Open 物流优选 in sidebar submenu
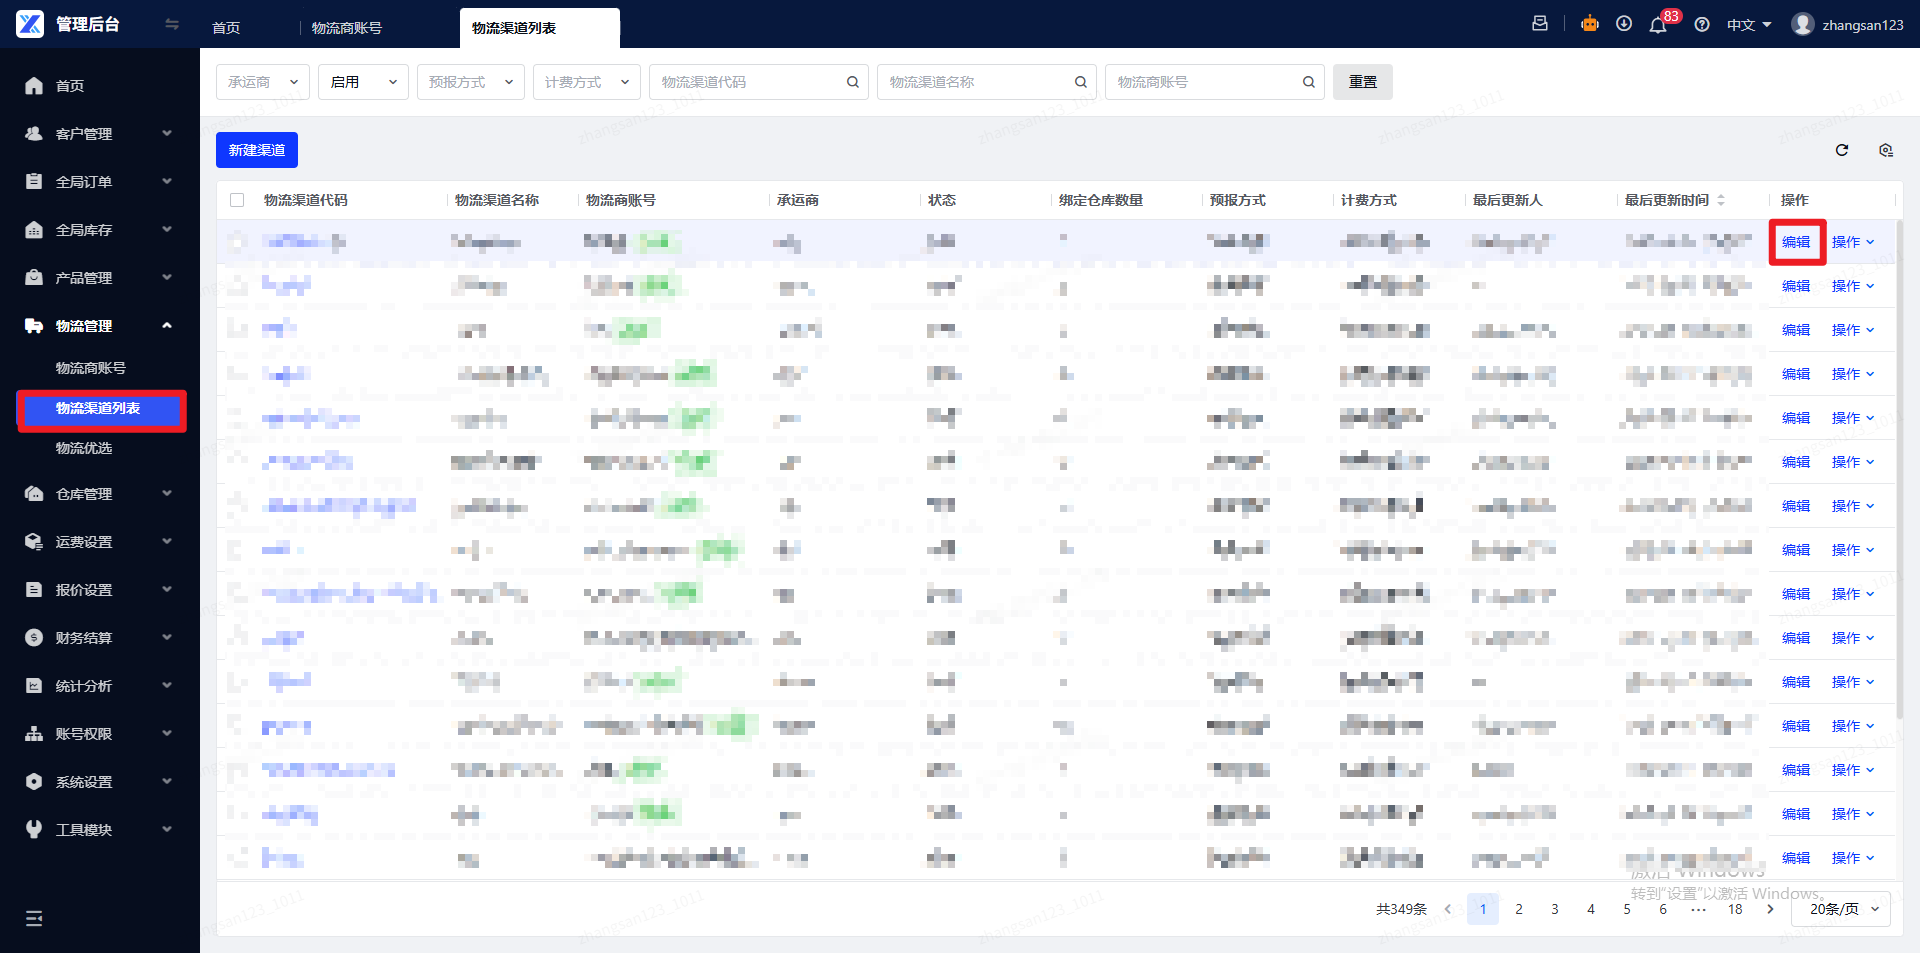This screenshot has height=953, width=1920. 84,448
